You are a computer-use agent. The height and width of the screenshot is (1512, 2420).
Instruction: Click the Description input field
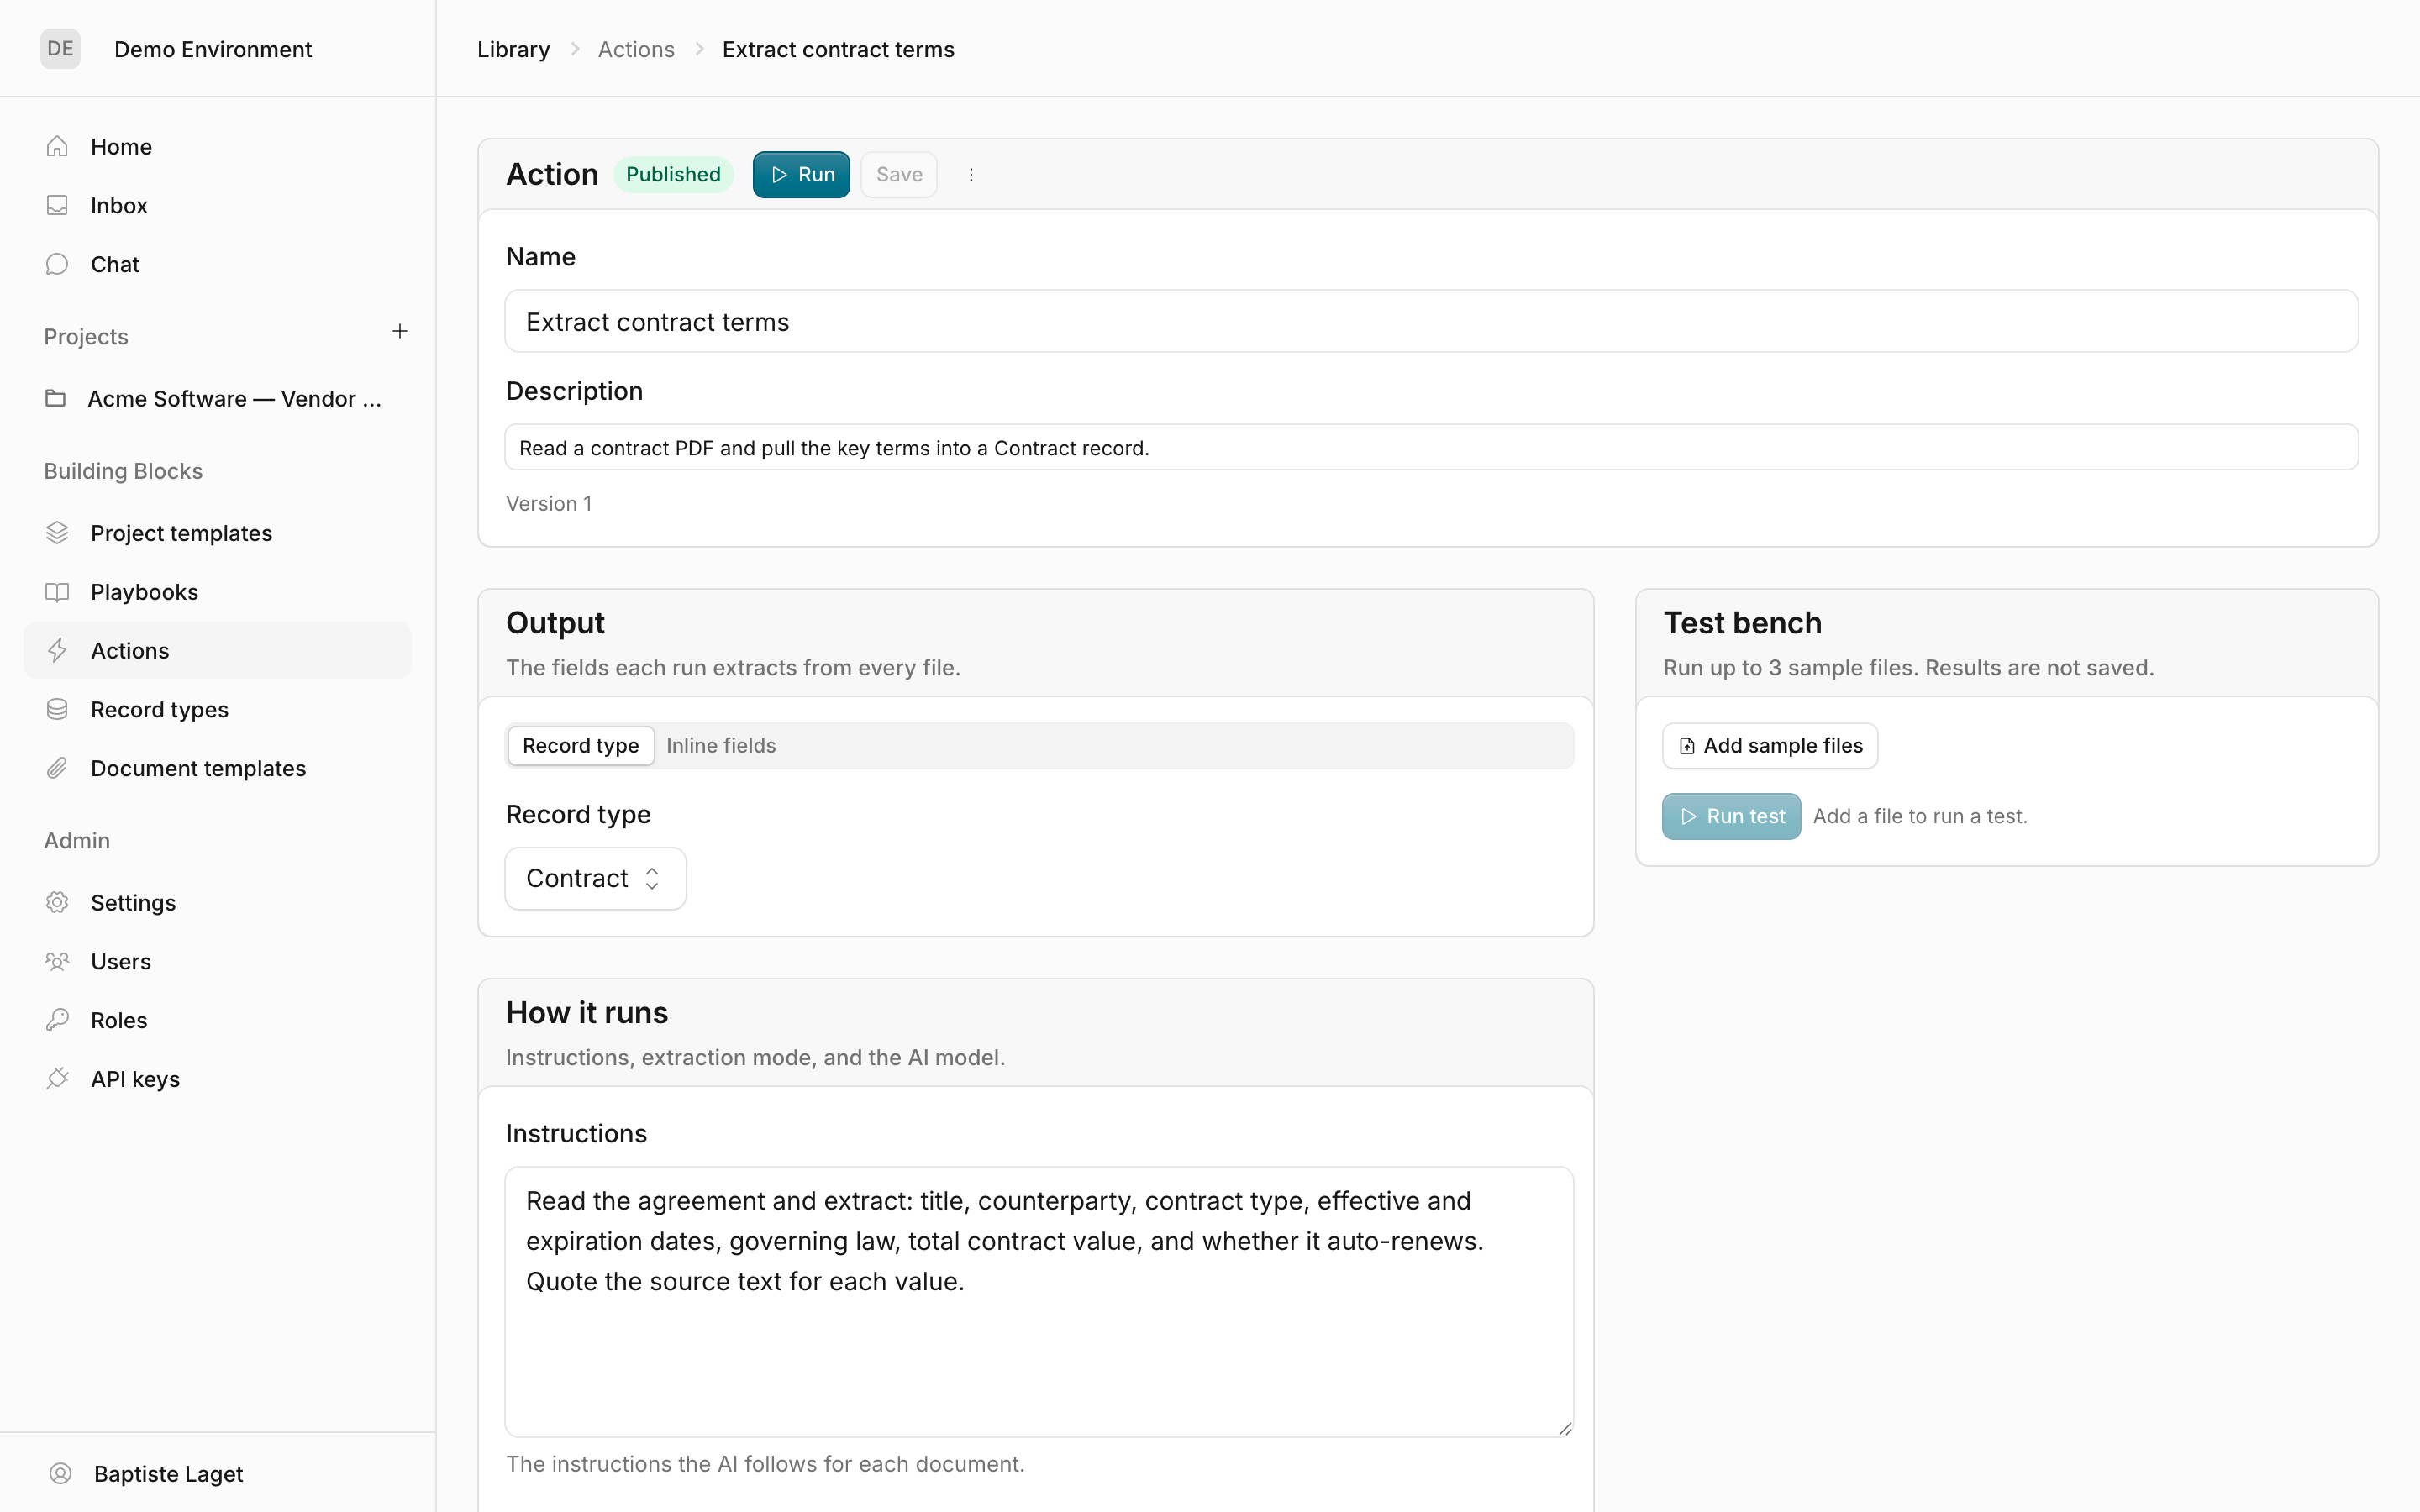point(1431,447)
